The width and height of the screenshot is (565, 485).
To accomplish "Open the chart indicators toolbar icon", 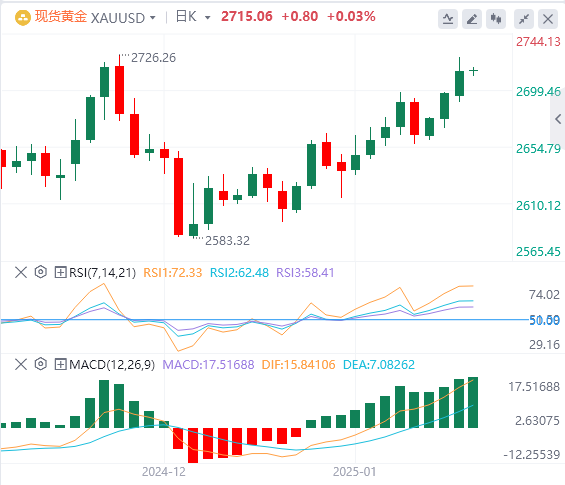I will point(448,19).
